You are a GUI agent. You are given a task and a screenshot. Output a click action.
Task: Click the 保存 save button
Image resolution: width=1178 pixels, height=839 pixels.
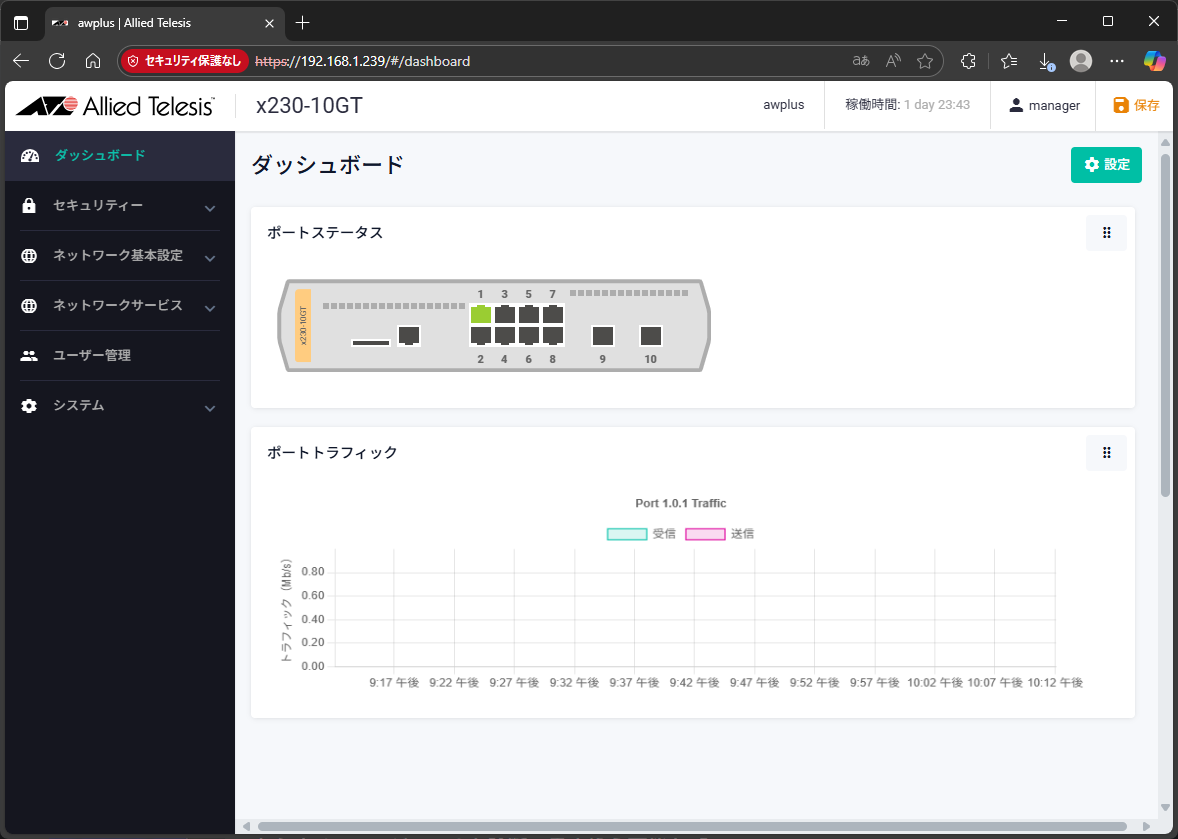click(1136, 106)
